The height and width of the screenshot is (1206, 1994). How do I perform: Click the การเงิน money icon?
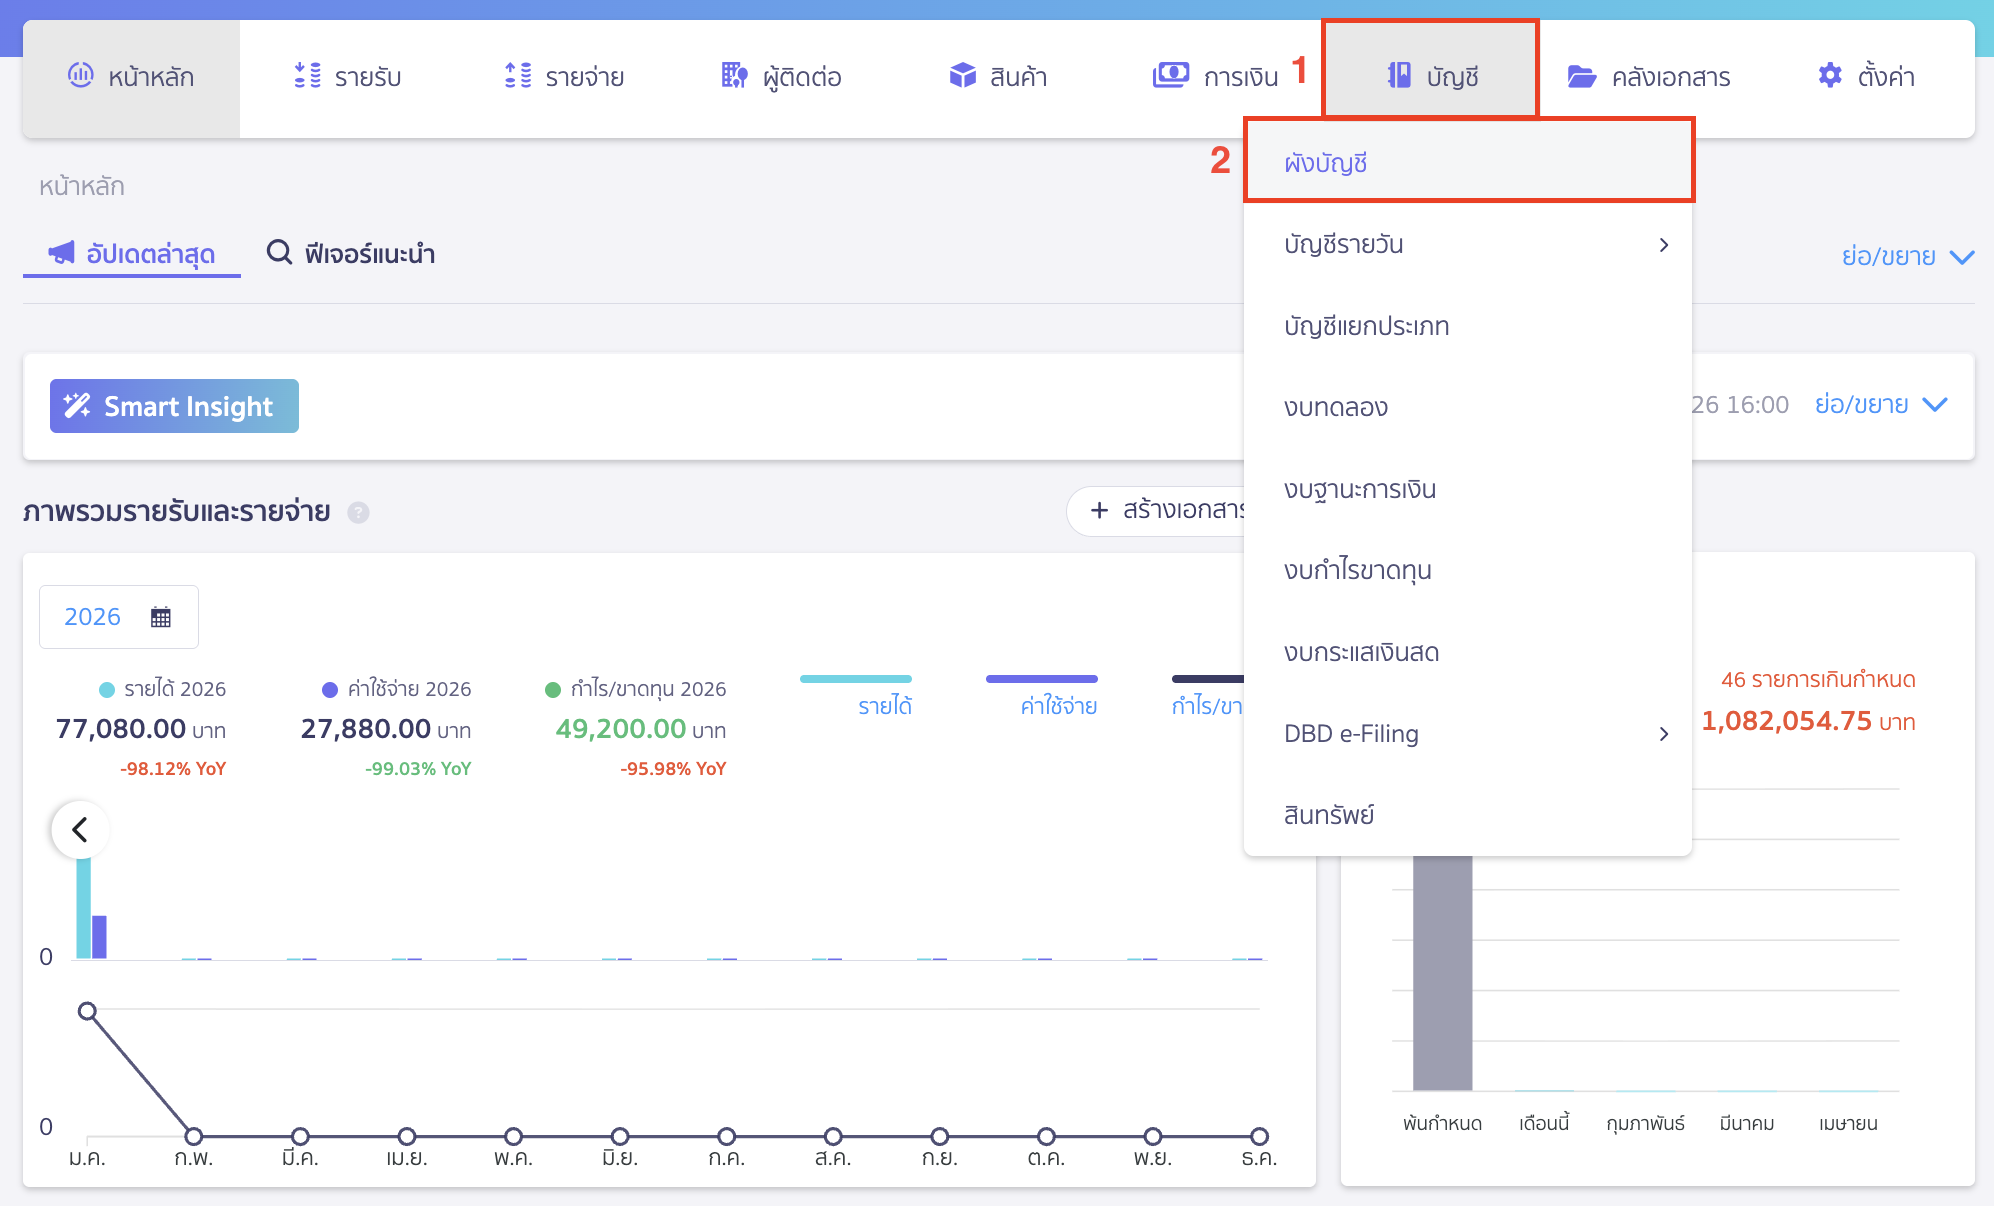(x=1170, y=75)
